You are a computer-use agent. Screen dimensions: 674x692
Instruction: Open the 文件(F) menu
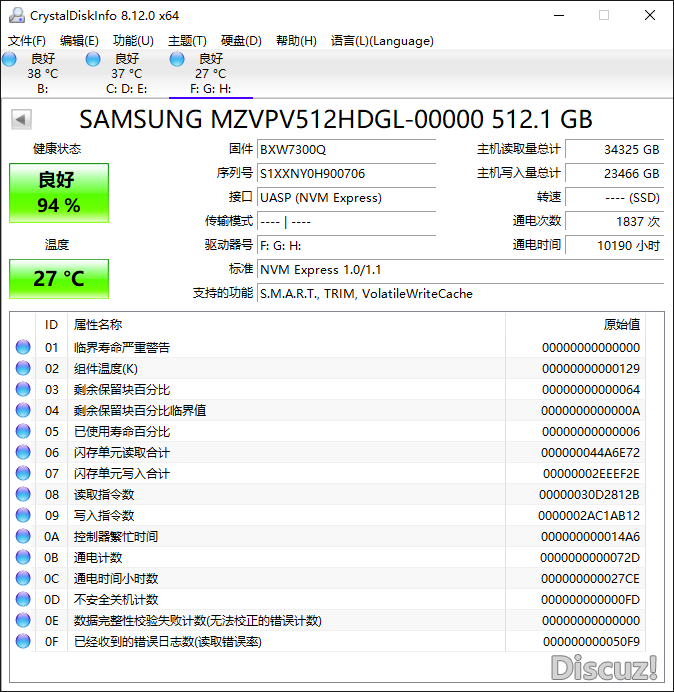click(27, 41)
